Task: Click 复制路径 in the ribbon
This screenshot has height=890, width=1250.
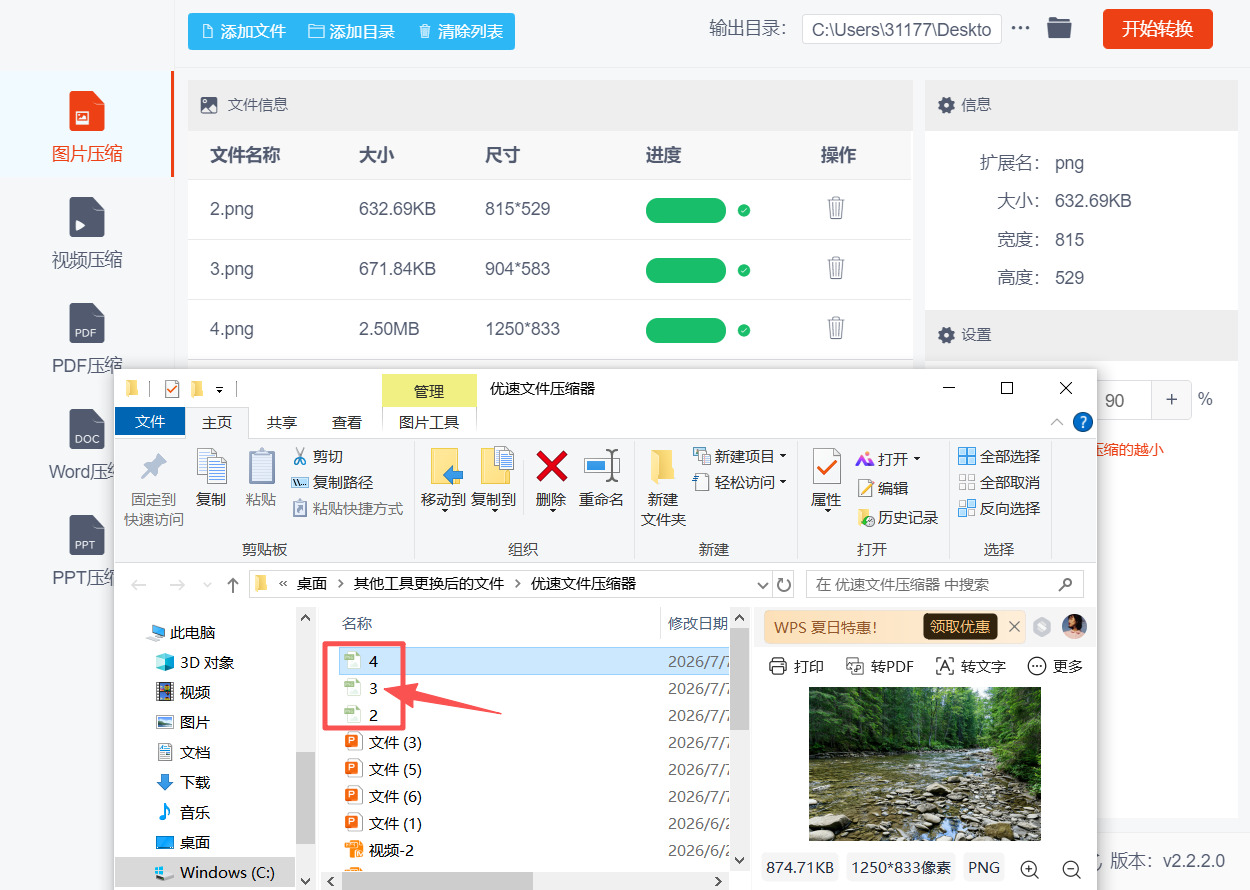Action: 332,482
